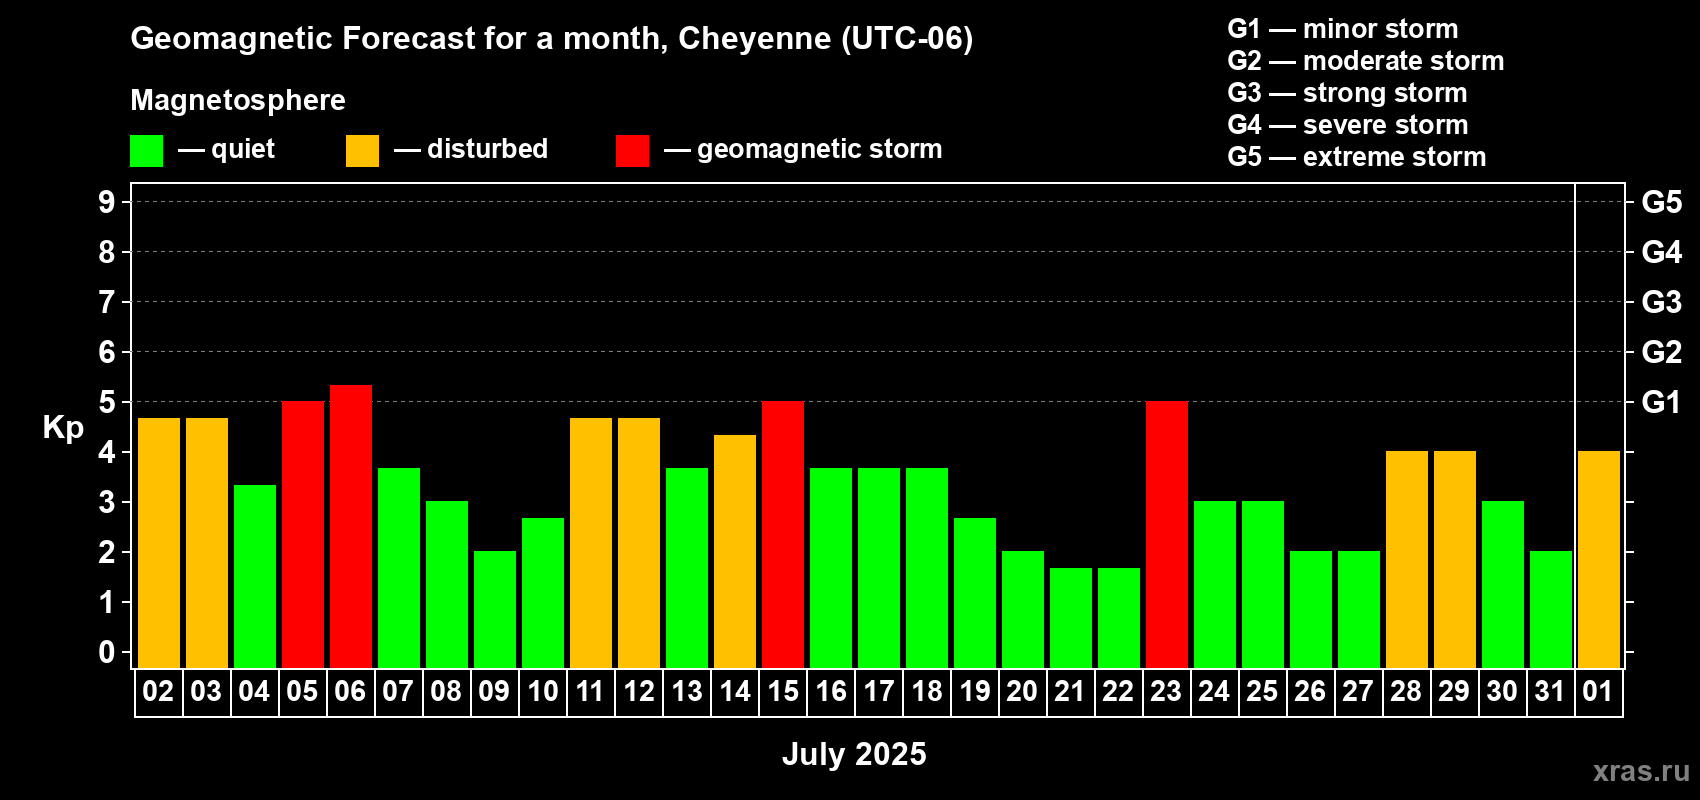The image size is (1700, 800).
Task: Click 'G3 — strong storm' legend text
Action: pos(1348,93)
